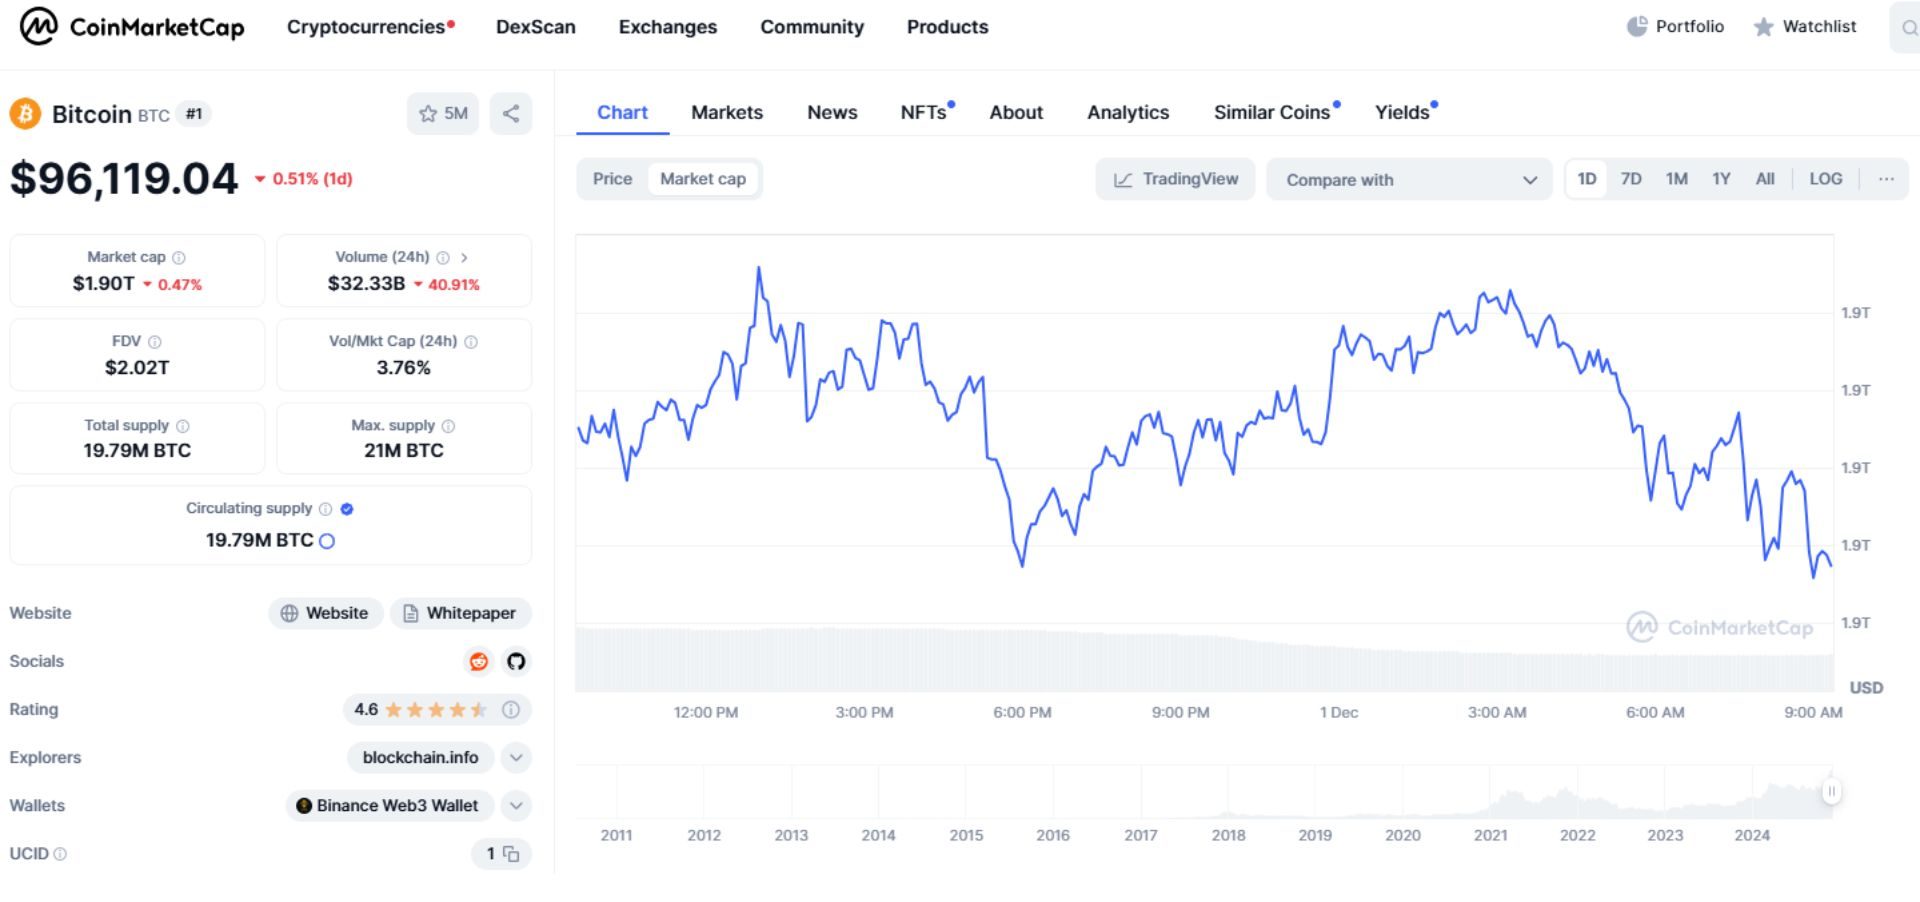This screenshot has width=1920, height=902.
Task: Grab the timeline range slider handle
Action: 1831,791
